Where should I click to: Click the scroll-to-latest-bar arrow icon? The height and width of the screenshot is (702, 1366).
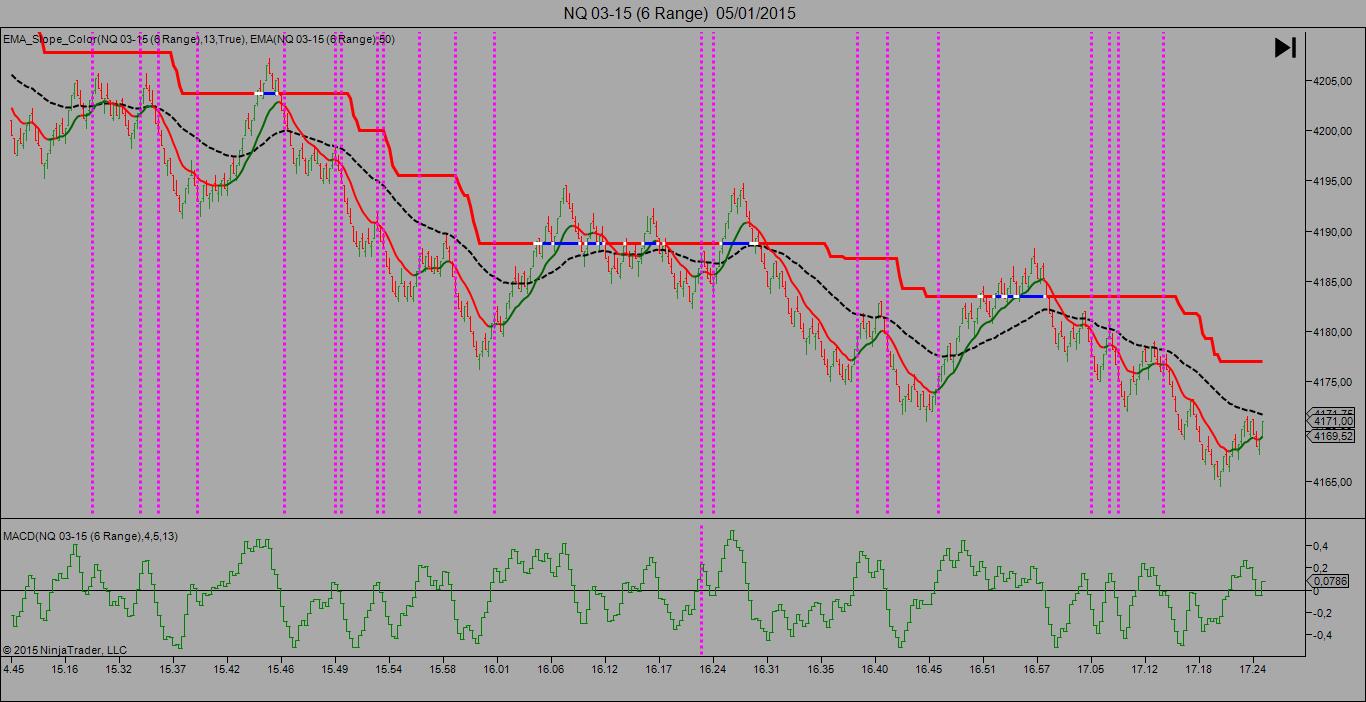click(x=1285, y=47)
